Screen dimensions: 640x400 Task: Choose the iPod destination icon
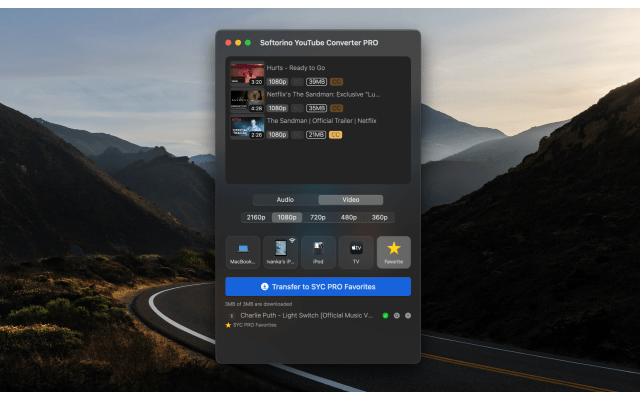tap(318, 252)
